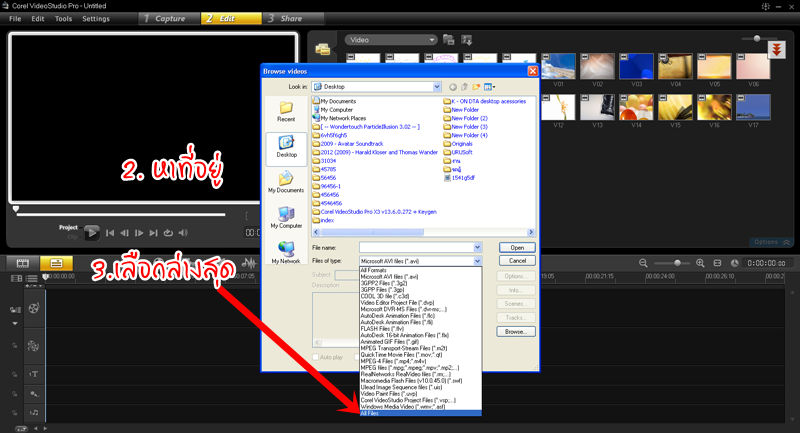Toggle lock on Voice track

pyautogui.click(x=14, y=394)
